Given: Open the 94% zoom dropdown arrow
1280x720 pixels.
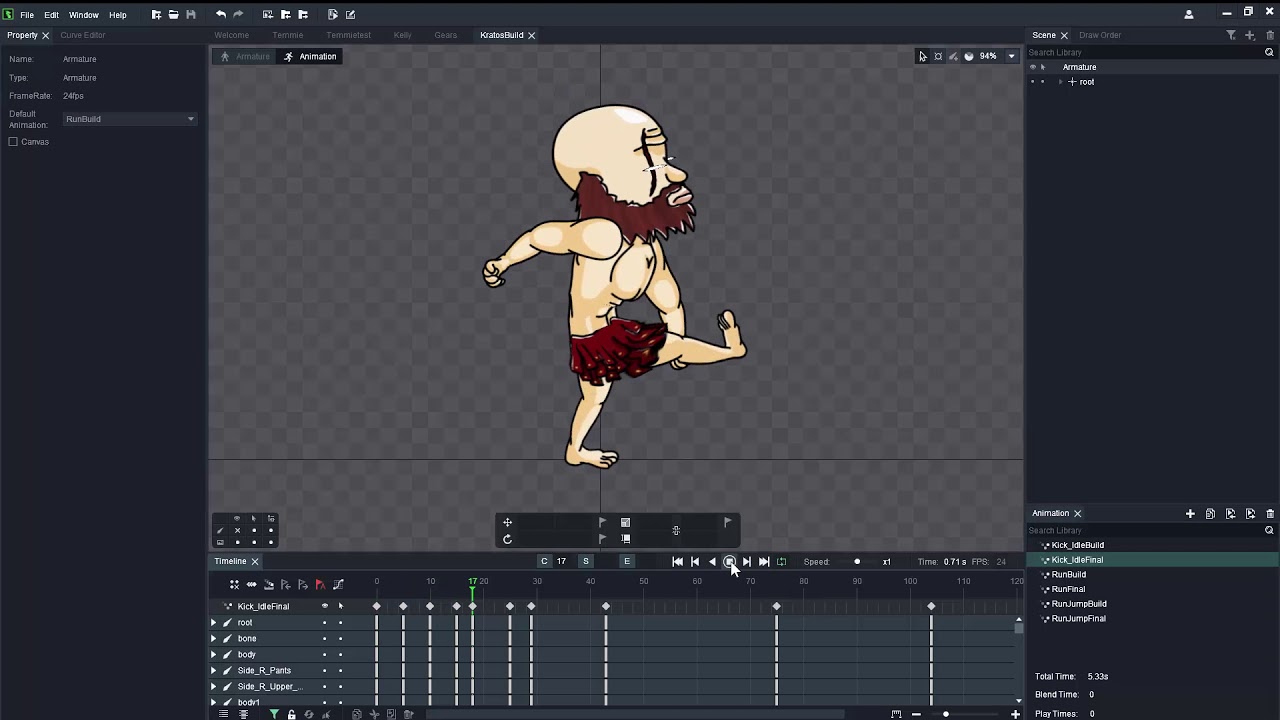Looking at the screenshot, I should pos(1011,56).
